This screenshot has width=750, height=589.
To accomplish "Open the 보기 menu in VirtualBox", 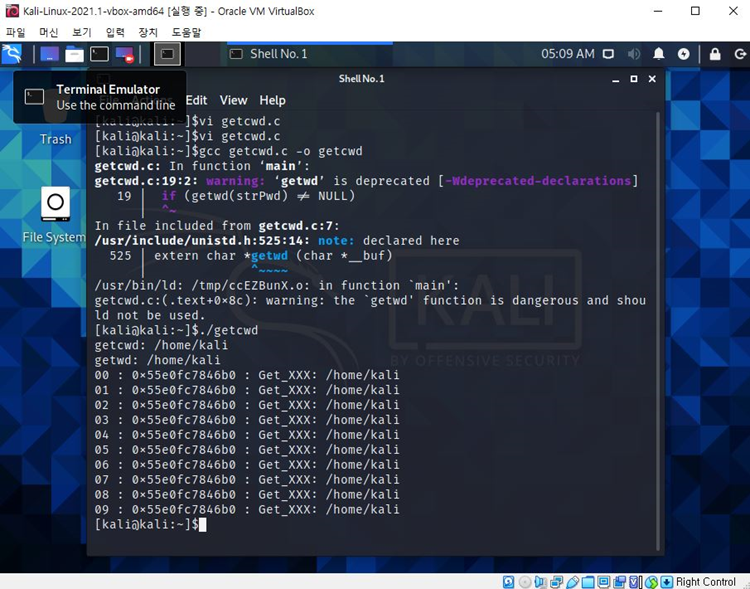I will pyautogui.click(x=81, y=32).
